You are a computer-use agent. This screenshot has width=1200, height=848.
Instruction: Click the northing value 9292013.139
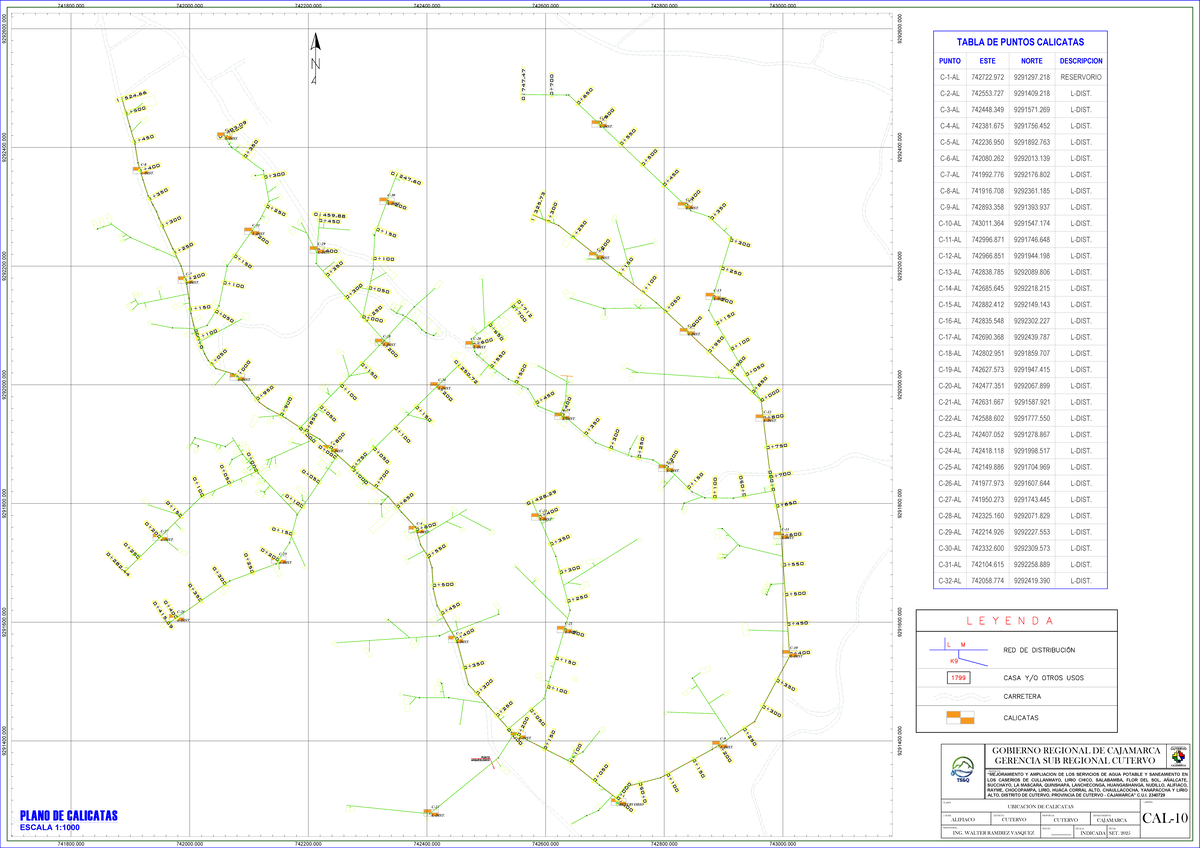pos(1032,157)
